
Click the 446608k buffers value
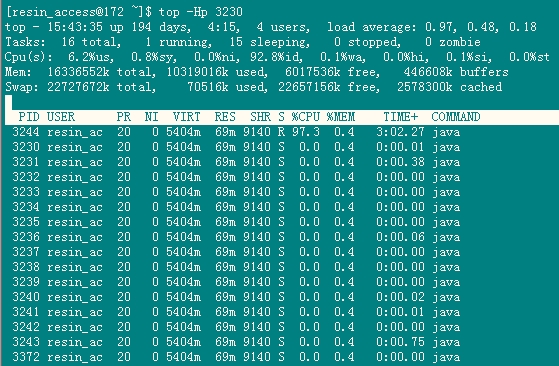pos(428,72)
